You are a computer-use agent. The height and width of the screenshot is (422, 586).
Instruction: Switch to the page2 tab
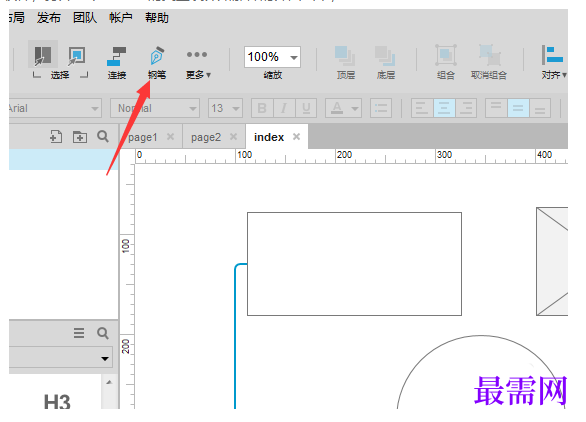click(x=206, y=137)
